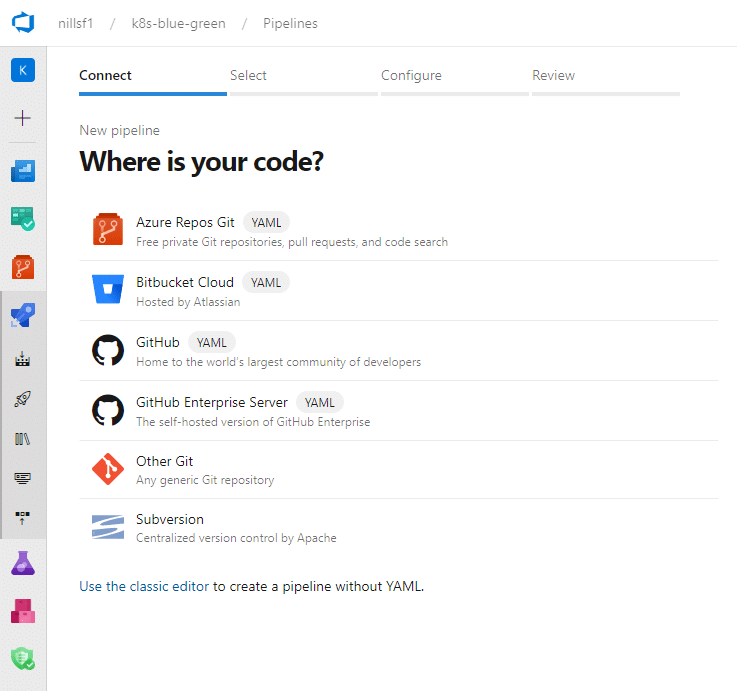737x691 pixels.
Task: Click Use the classic editor link
Action: coord(144,586)
